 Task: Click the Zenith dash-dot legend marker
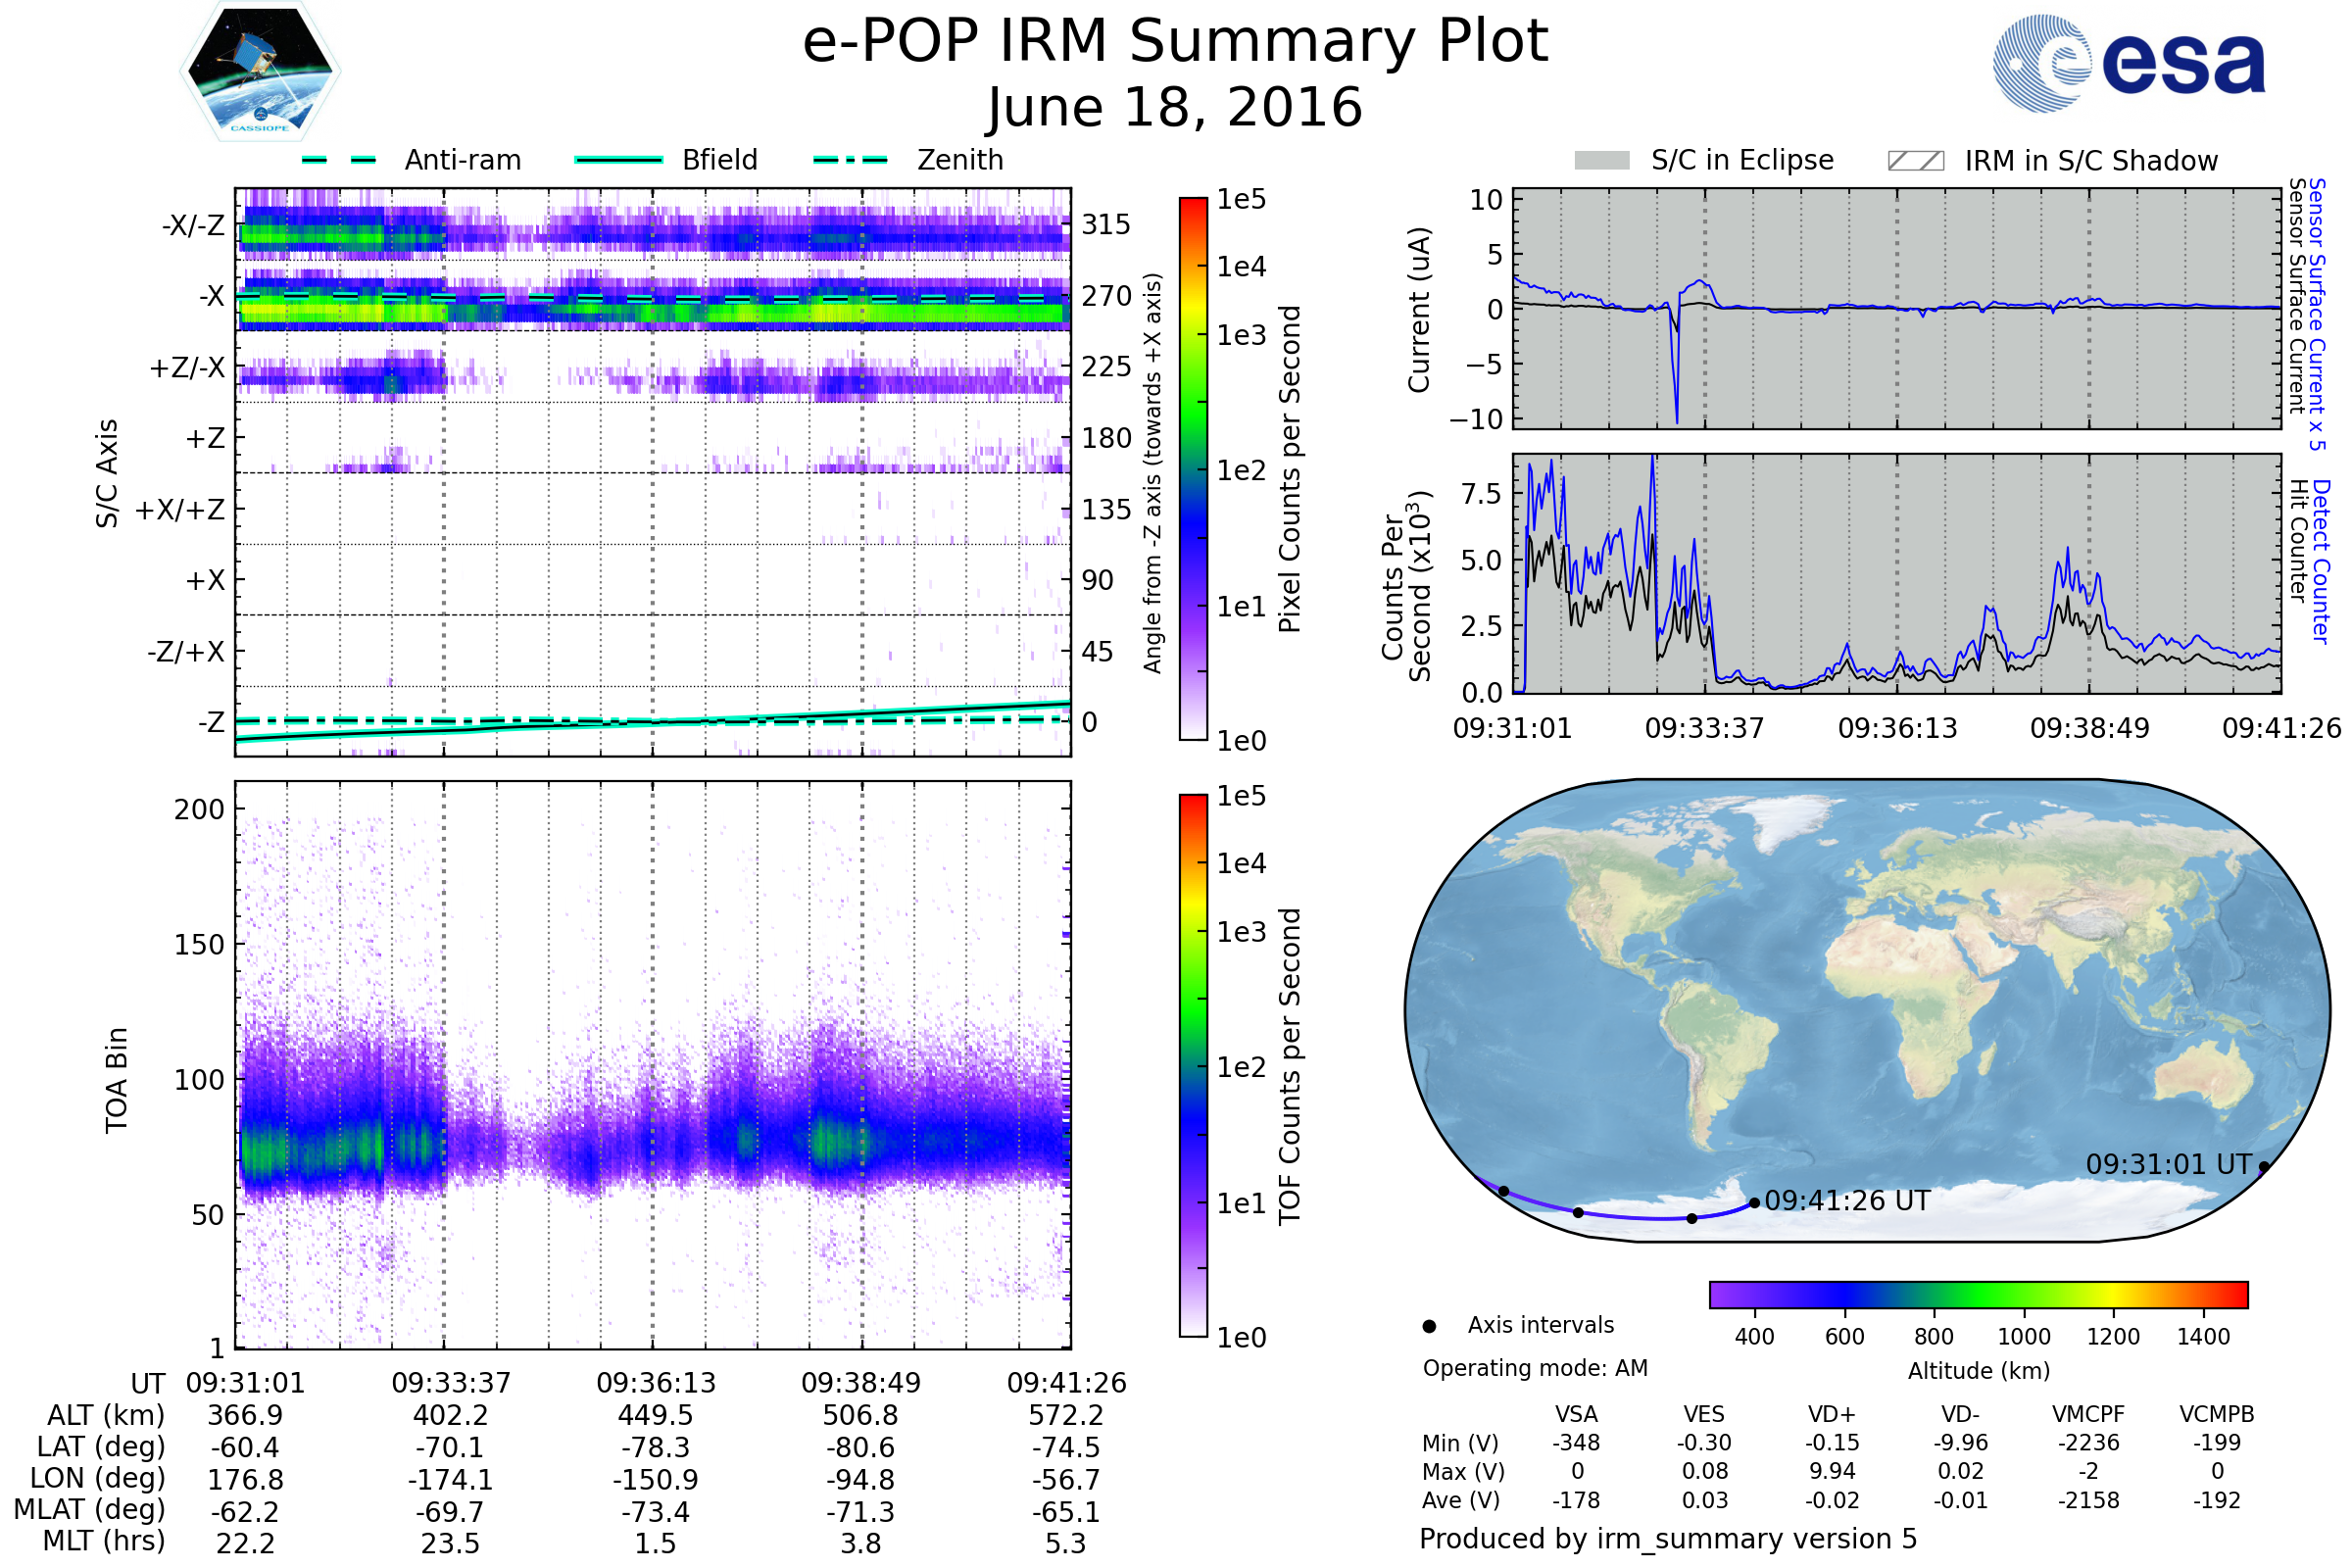point(850,160)
